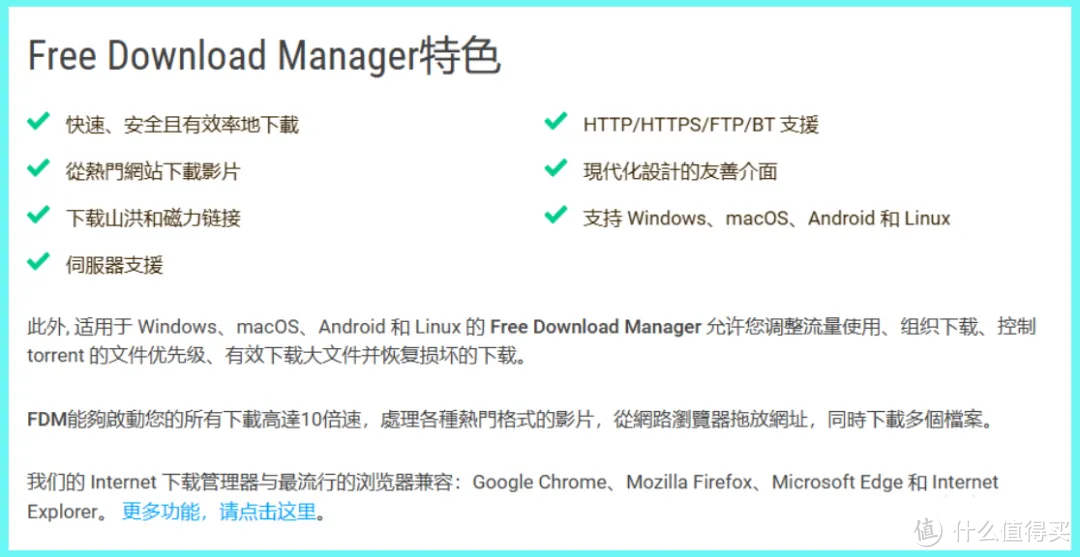Select the Free Download Manager特色 heading

click(x=264, y=57)
